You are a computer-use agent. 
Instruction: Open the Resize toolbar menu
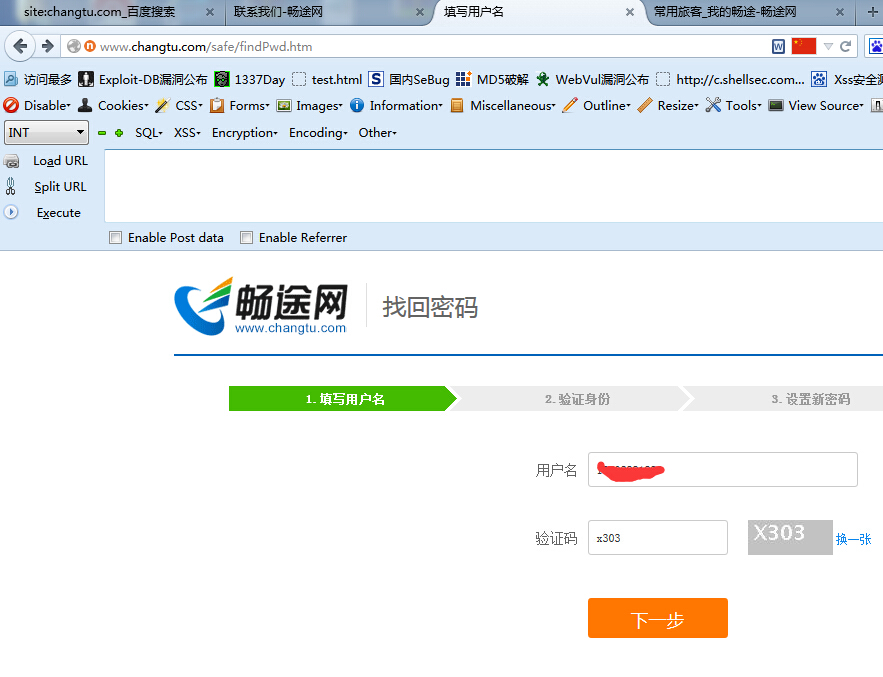tap(668, 105)
